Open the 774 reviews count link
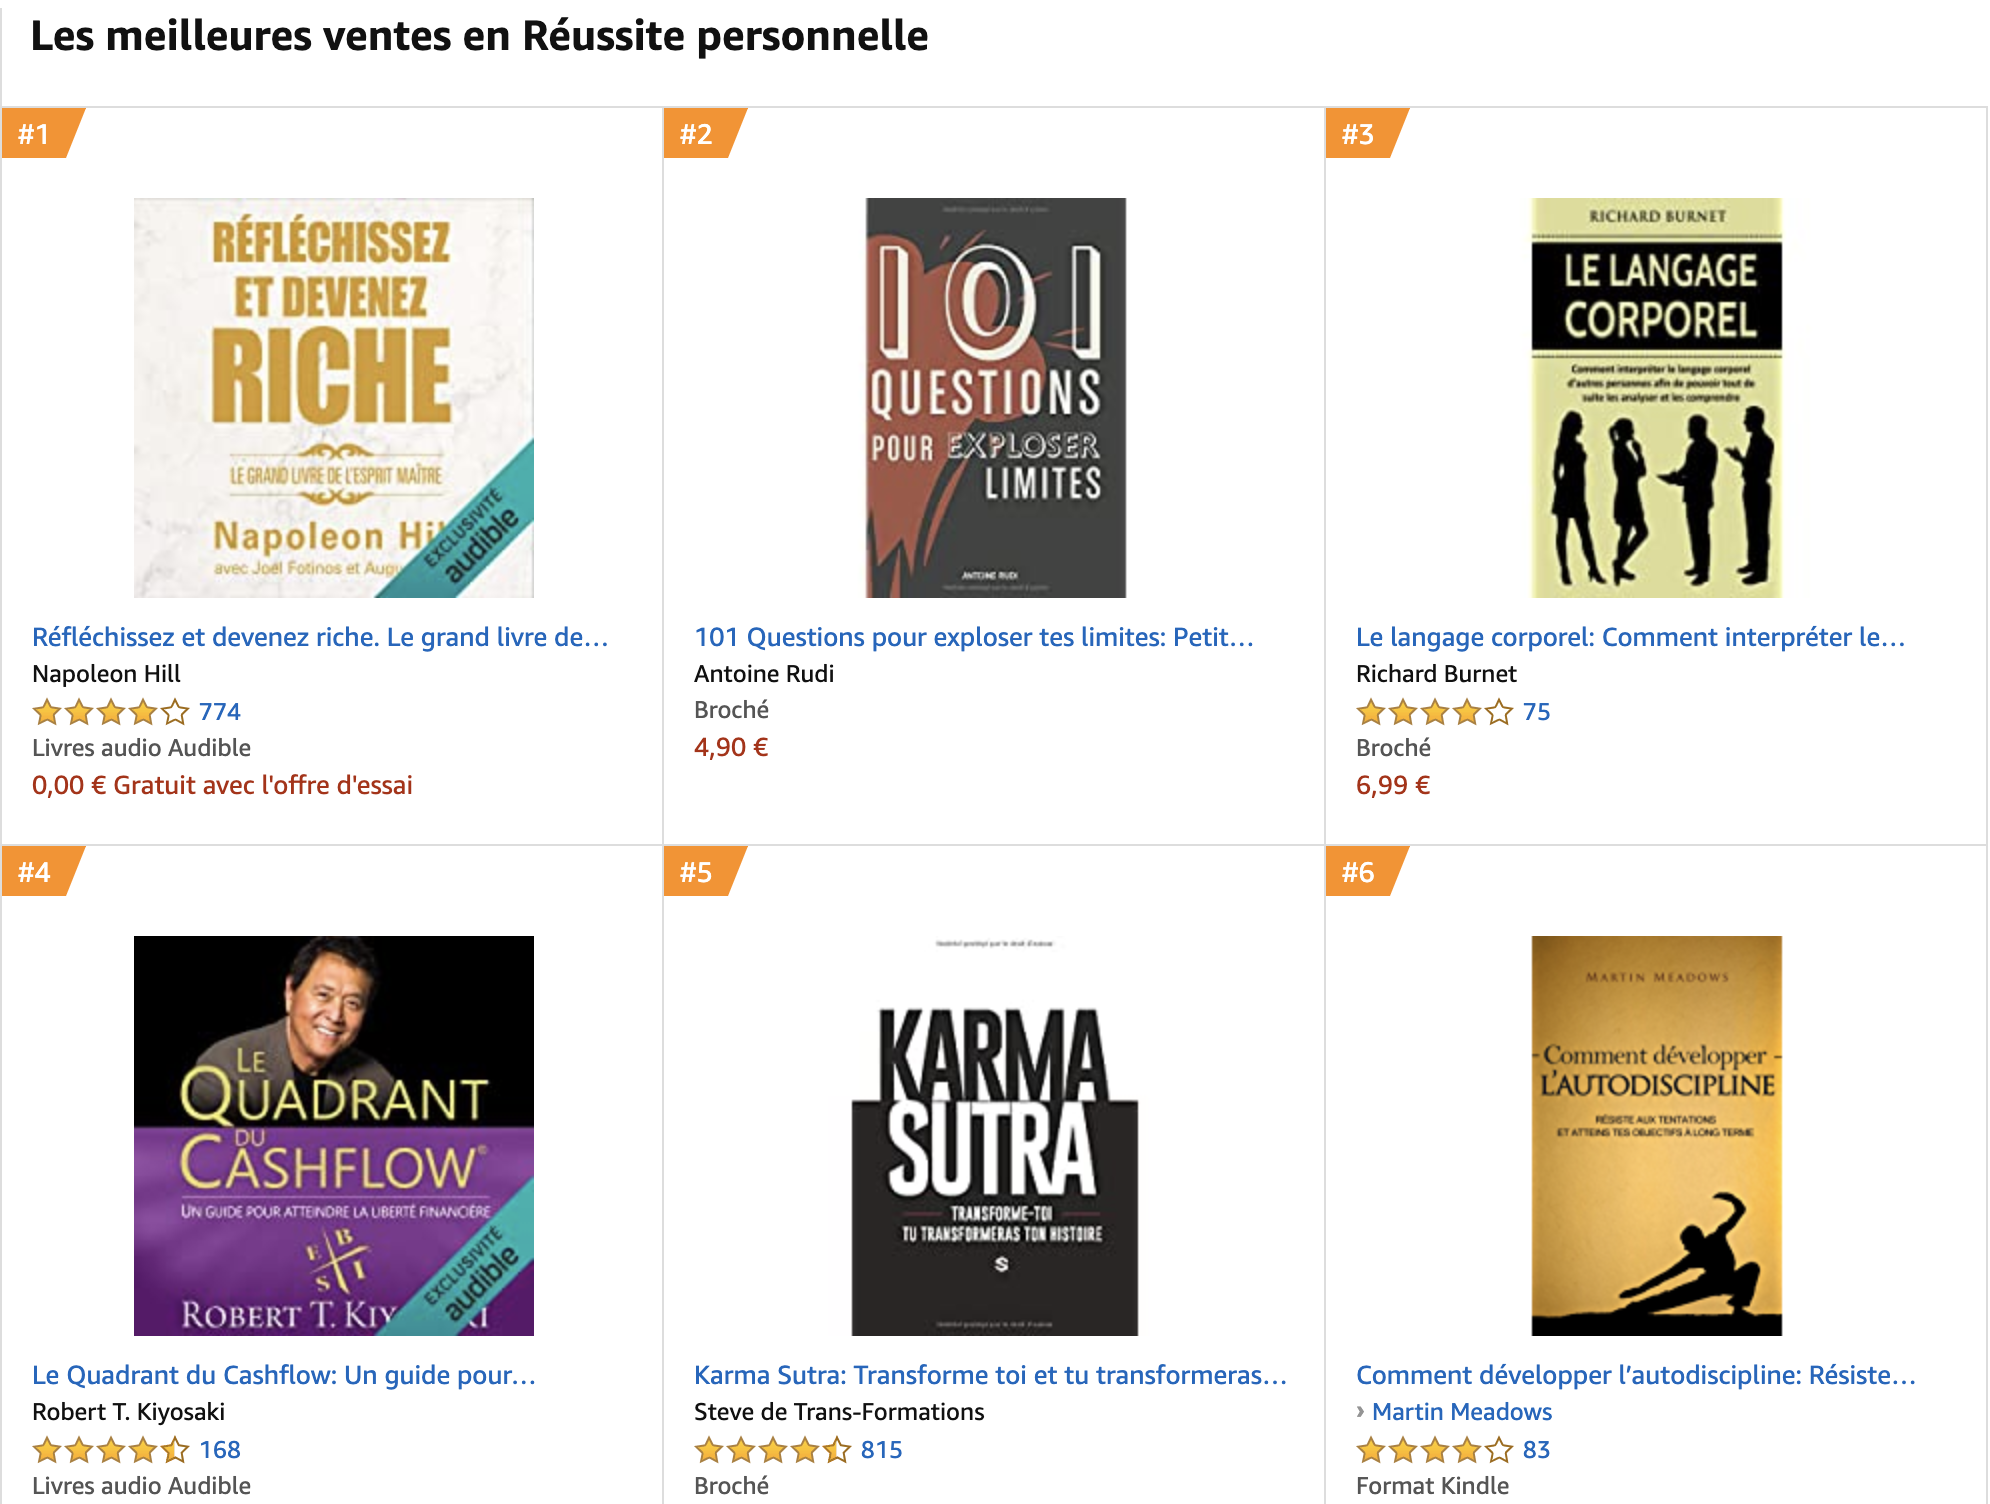This screenshot has height=1504, width=1990. click(x=220, y=712)
